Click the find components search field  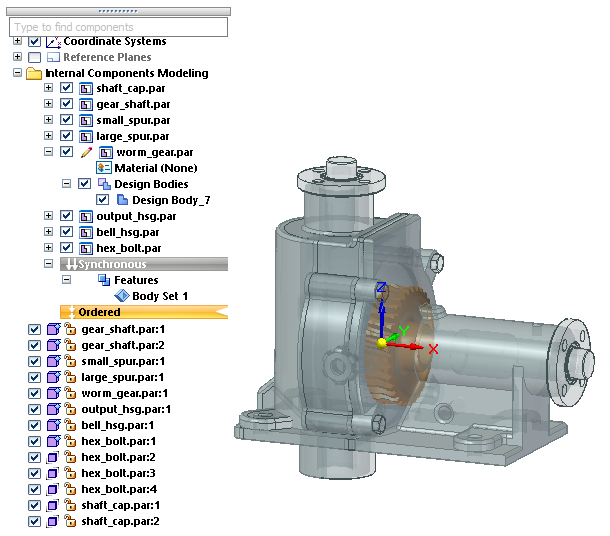[x=118, y=27]
